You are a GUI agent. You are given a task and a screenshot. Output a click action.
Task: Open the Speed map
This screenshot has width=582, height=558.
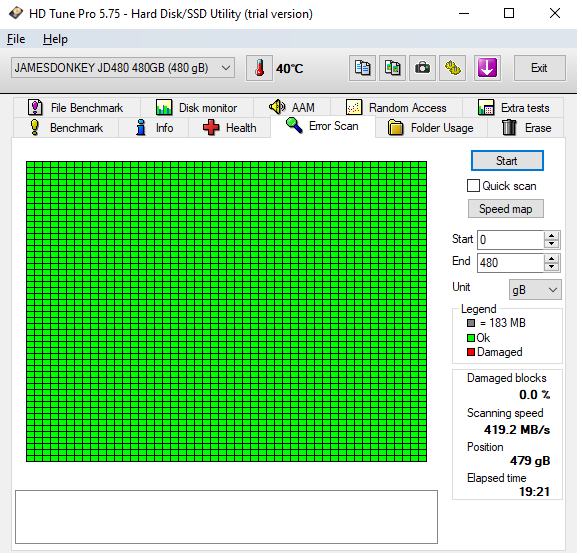click(506, 209)
